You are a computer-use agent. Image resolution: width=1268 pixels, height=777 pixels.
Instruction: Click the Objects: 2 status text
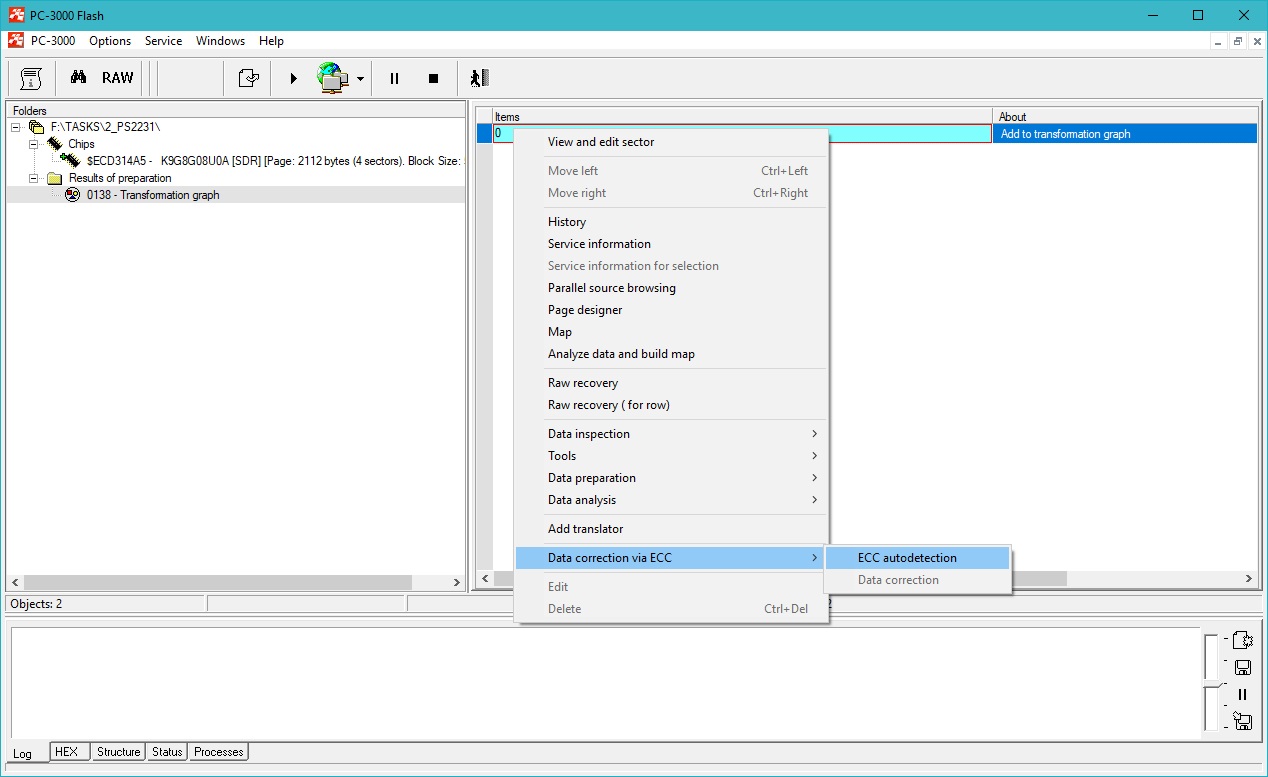pyautogui.click(x=36, y=604)
